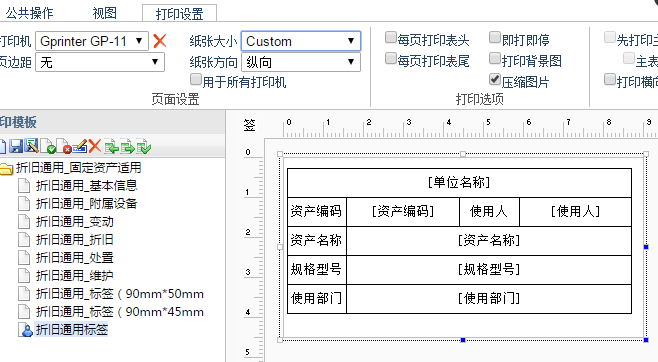Uncheck 压缩图片 checkbox
658x362 pixels.
pyautogui.click(x=495, y=79)
